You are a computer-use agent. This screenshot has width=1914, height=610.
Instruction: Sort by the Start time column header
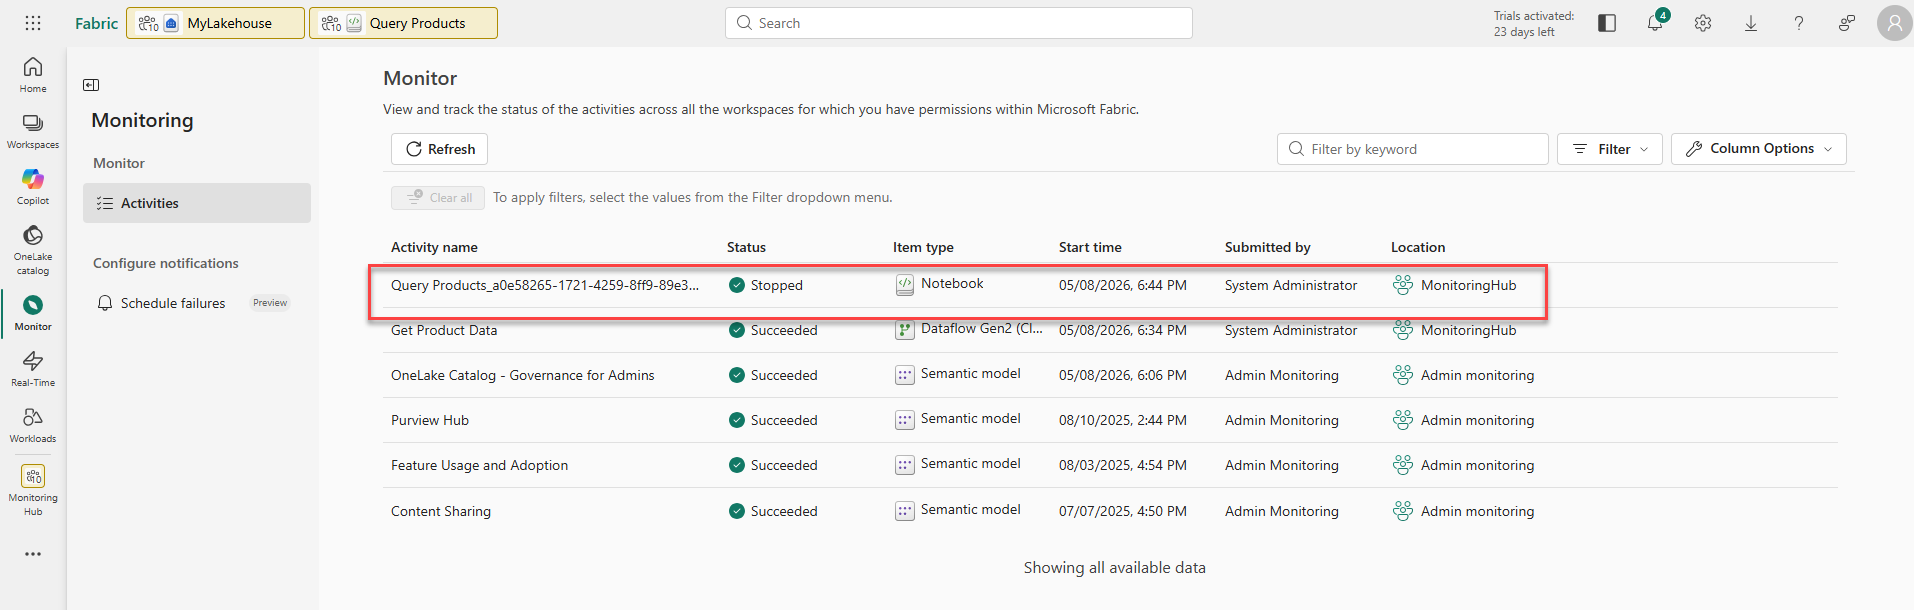point(1090,247)
